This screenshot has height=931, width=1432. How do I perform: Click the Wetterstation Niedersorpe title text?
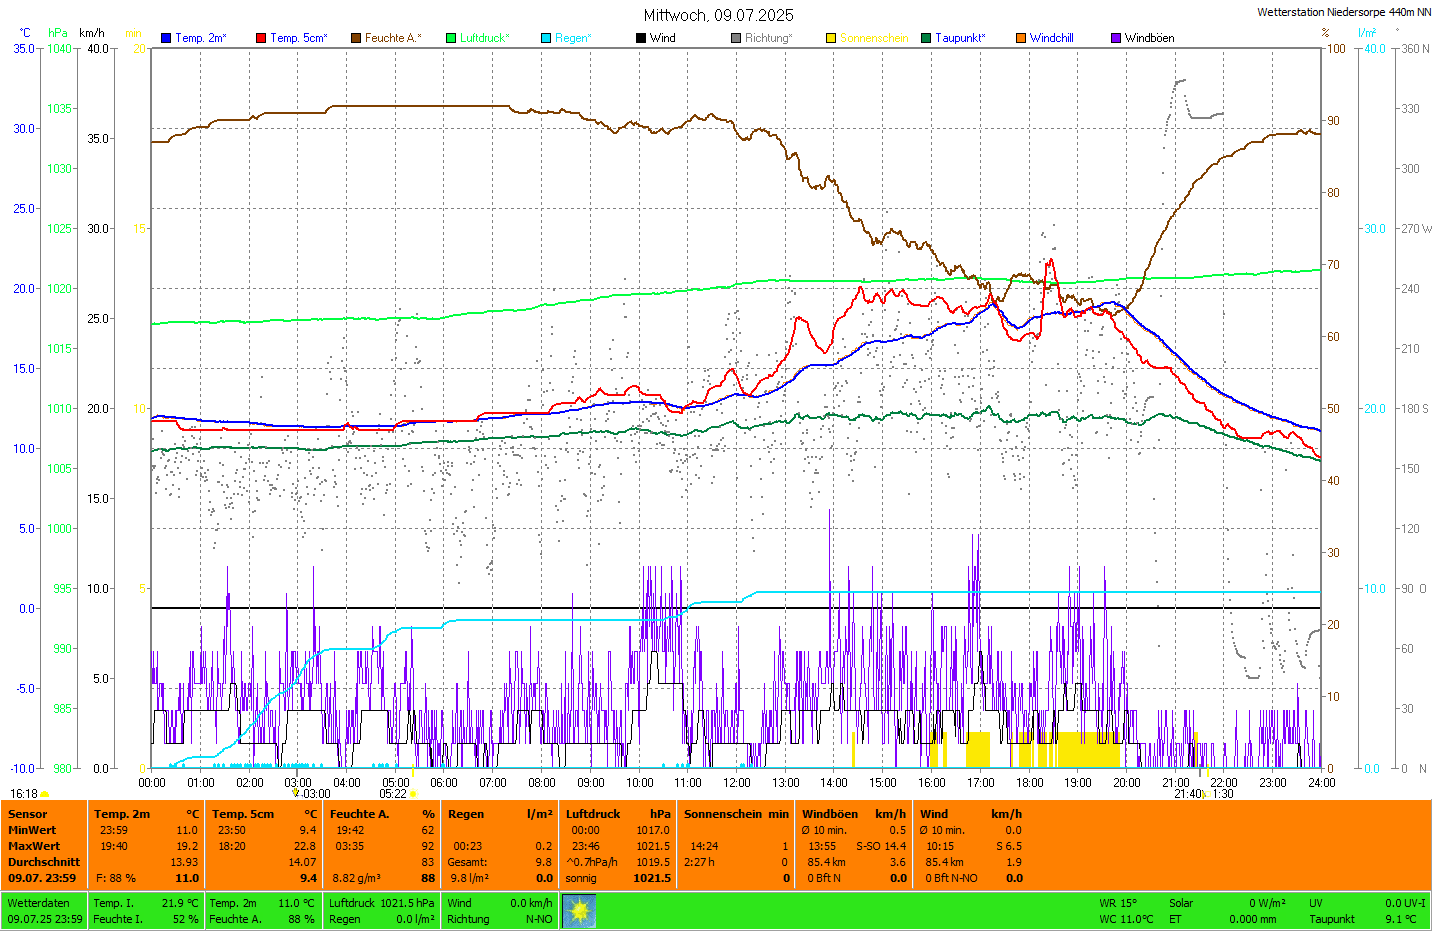pyautogui.click(x=1343, y=12)
